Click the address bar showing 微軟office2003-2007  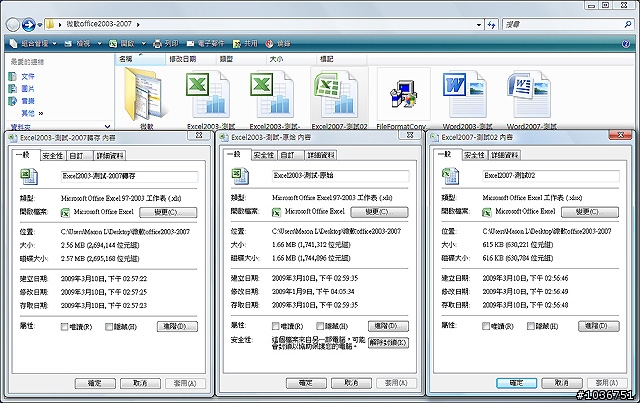click(x=264, y=24)
